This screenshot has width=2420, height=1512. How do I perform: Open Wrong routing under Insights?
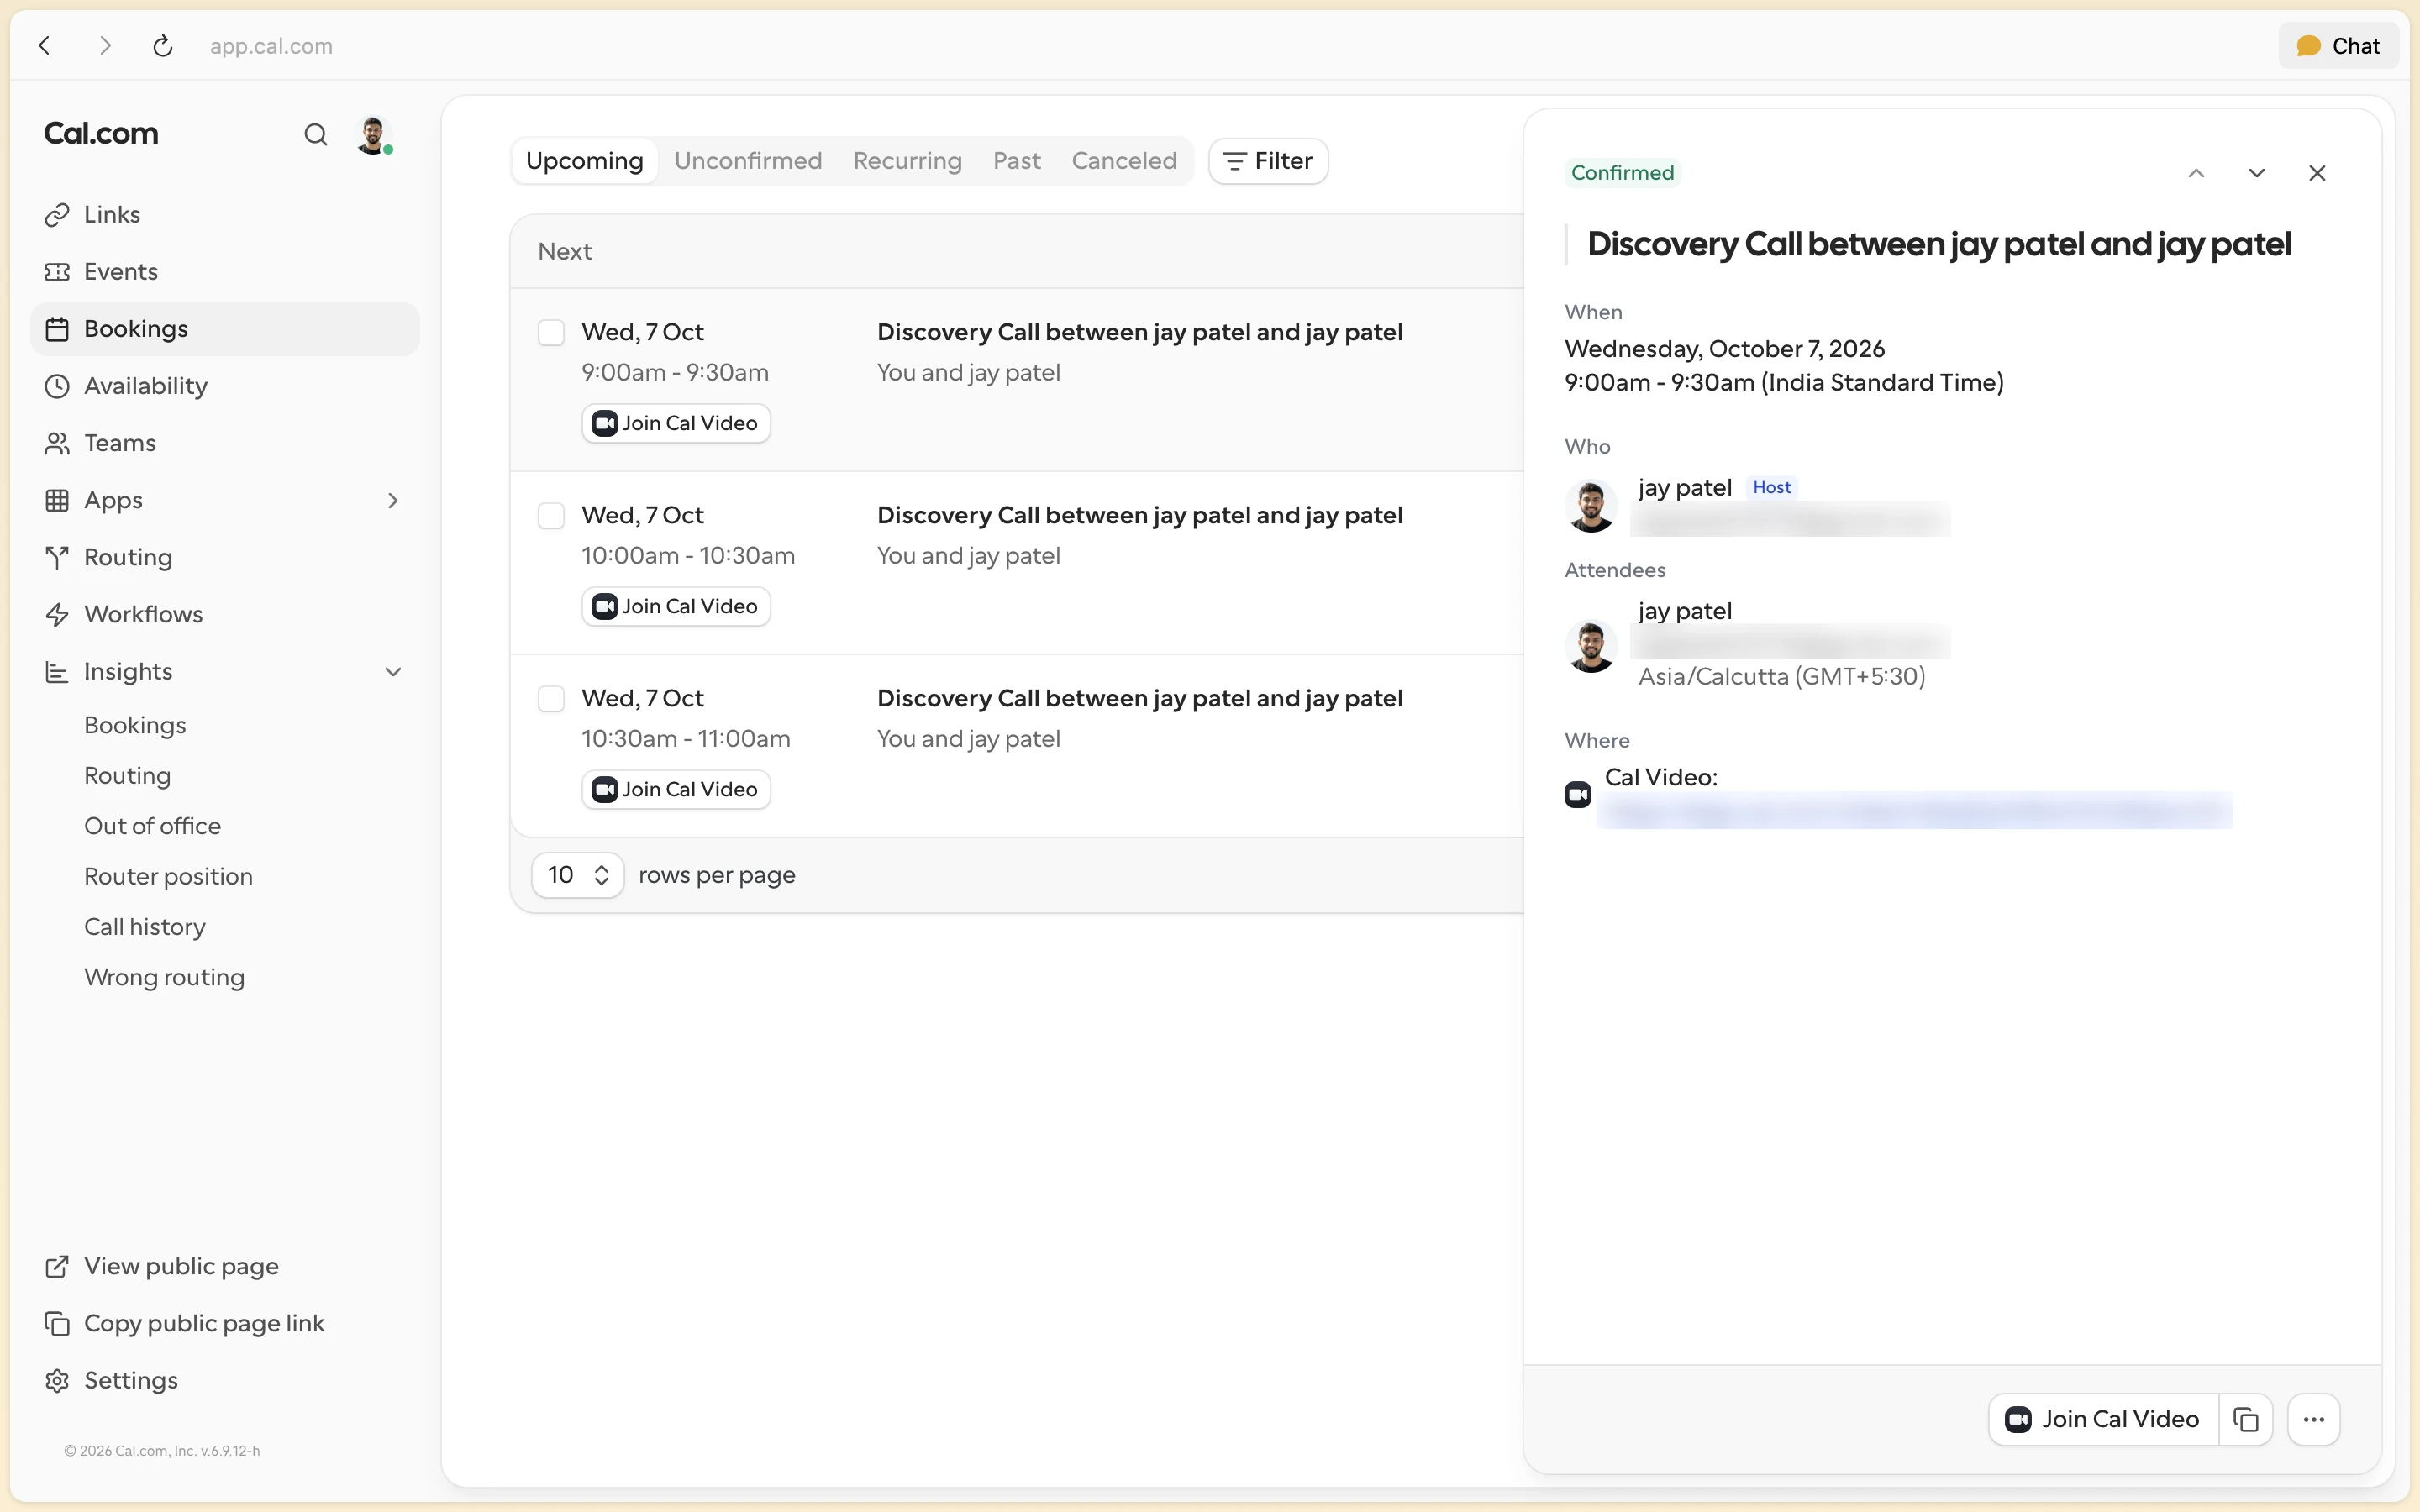[x=164, y=977]
